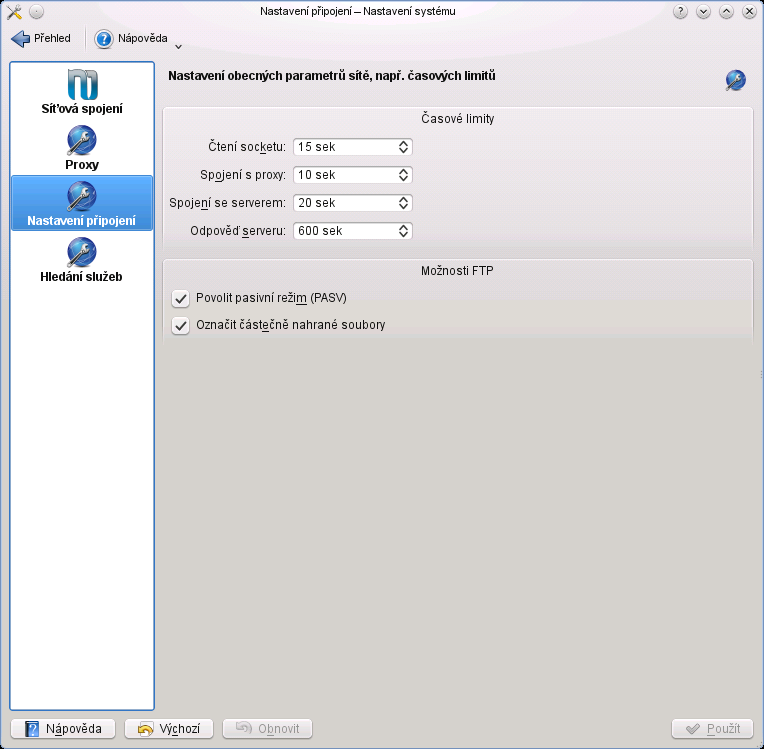Click the bottom Nápověda button

63,729
